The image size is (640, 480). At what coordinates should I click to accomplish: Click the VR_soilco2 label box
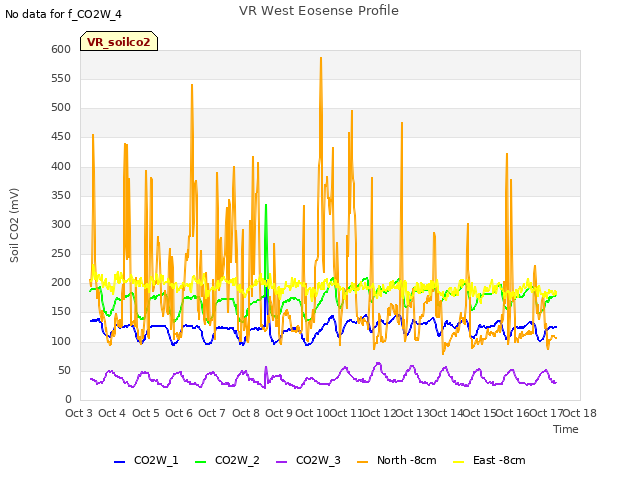coord(119,41)
